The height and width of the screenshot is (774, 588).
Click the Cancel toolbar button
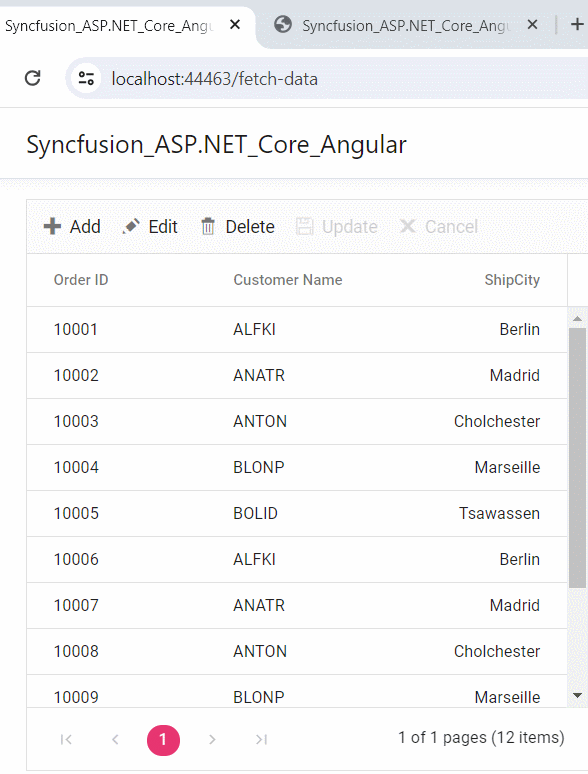point(438,227)
